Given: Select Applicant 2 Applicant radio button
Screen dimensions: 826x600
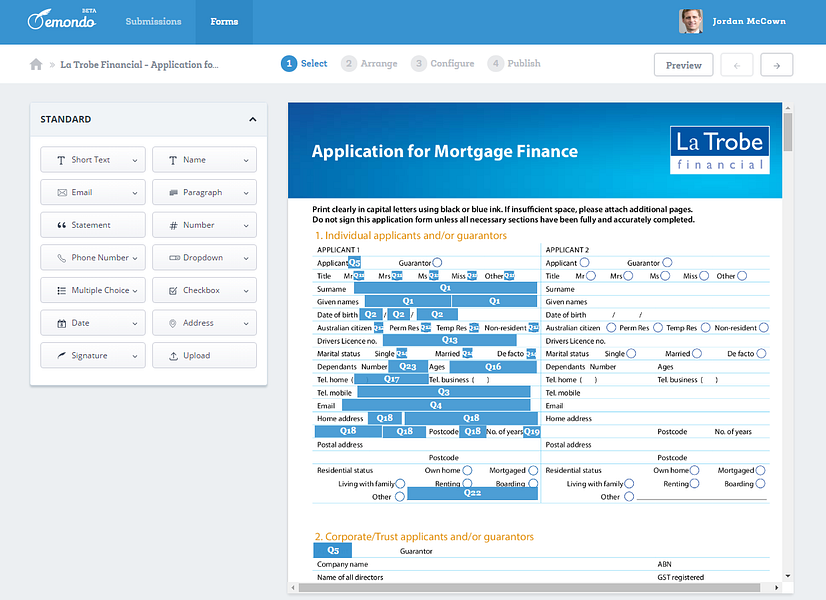Looking at the screenshot, I should pyautogui.click(x=584, y=262).
